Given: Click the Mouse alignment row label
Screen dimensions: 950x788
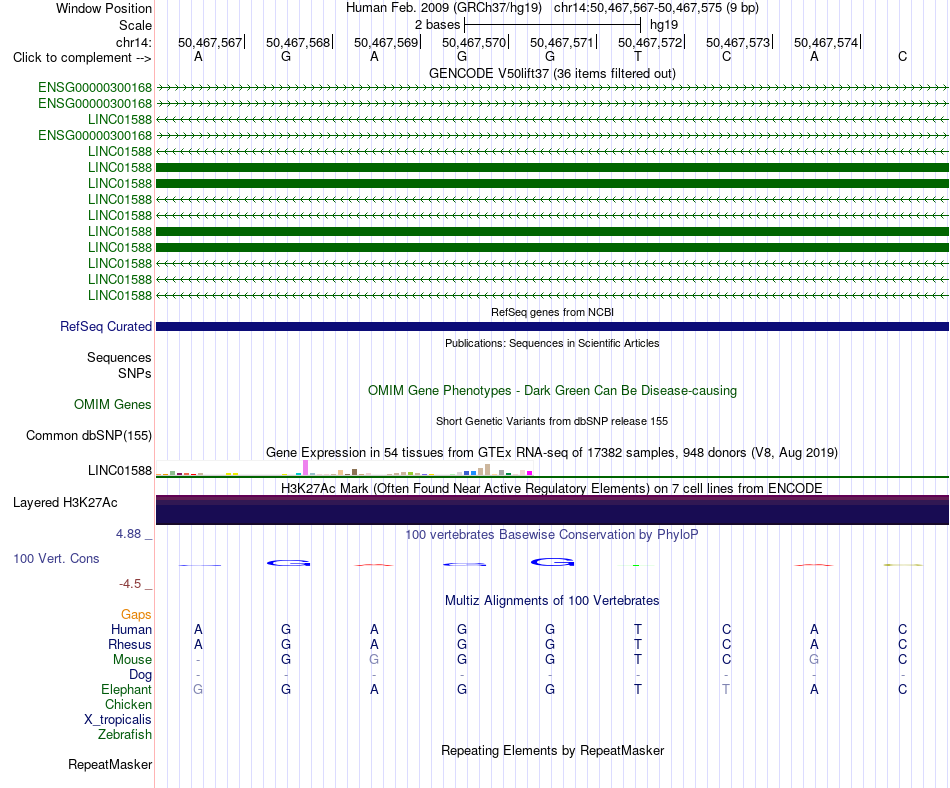Looking at the screenshot, I should tap(132, 660).
